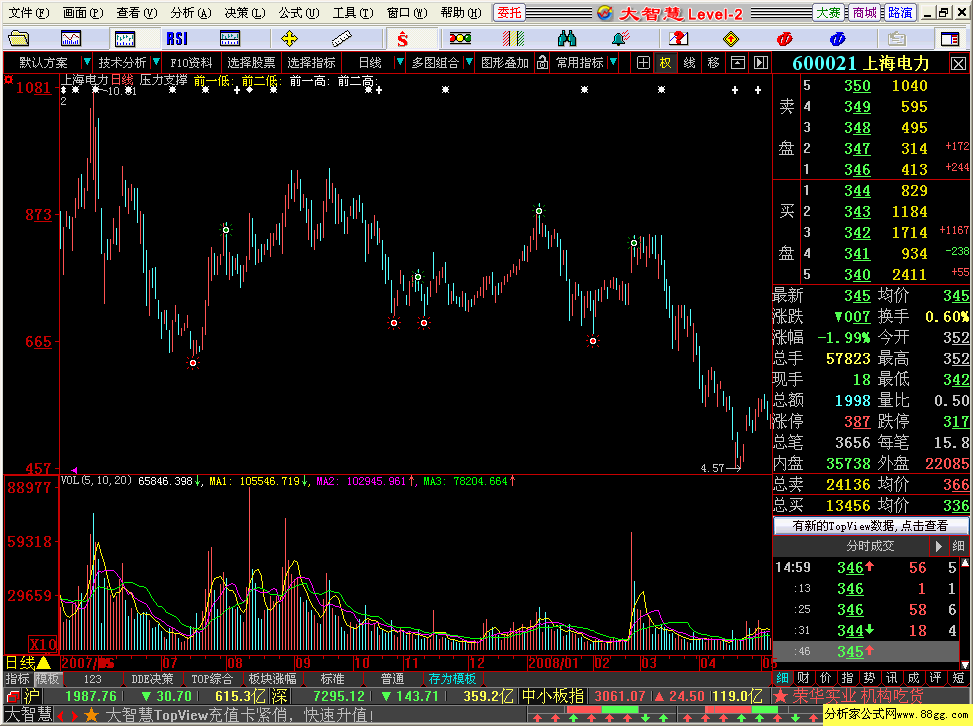The width and height of the screenshot is (973, 726).
Task: Click the yellow diamond toolbar icon
Action: click(x=731, y=39)
